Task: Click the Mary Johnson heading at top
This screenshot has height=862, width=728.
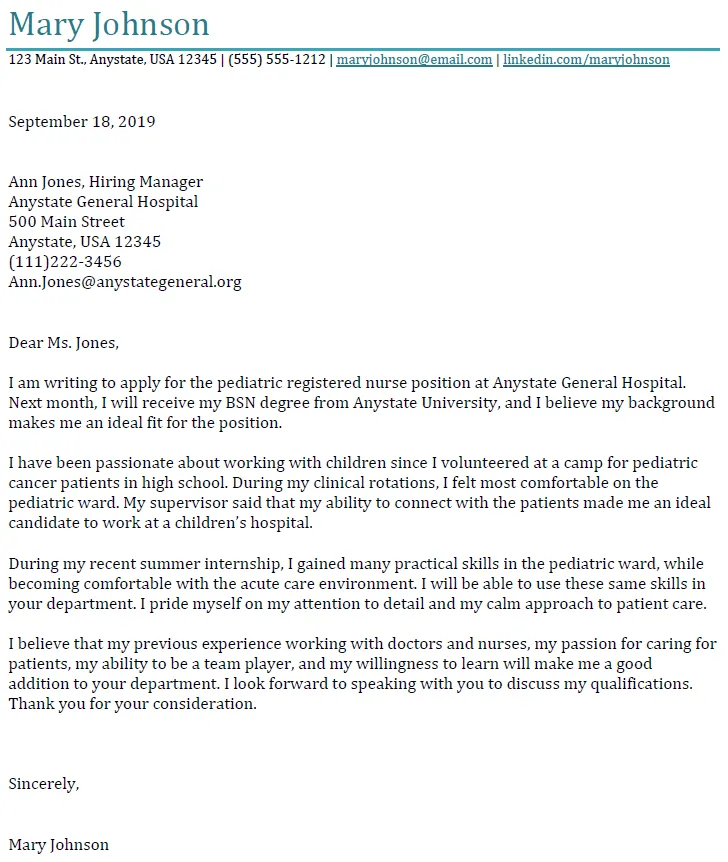Action: click(109, 24)
